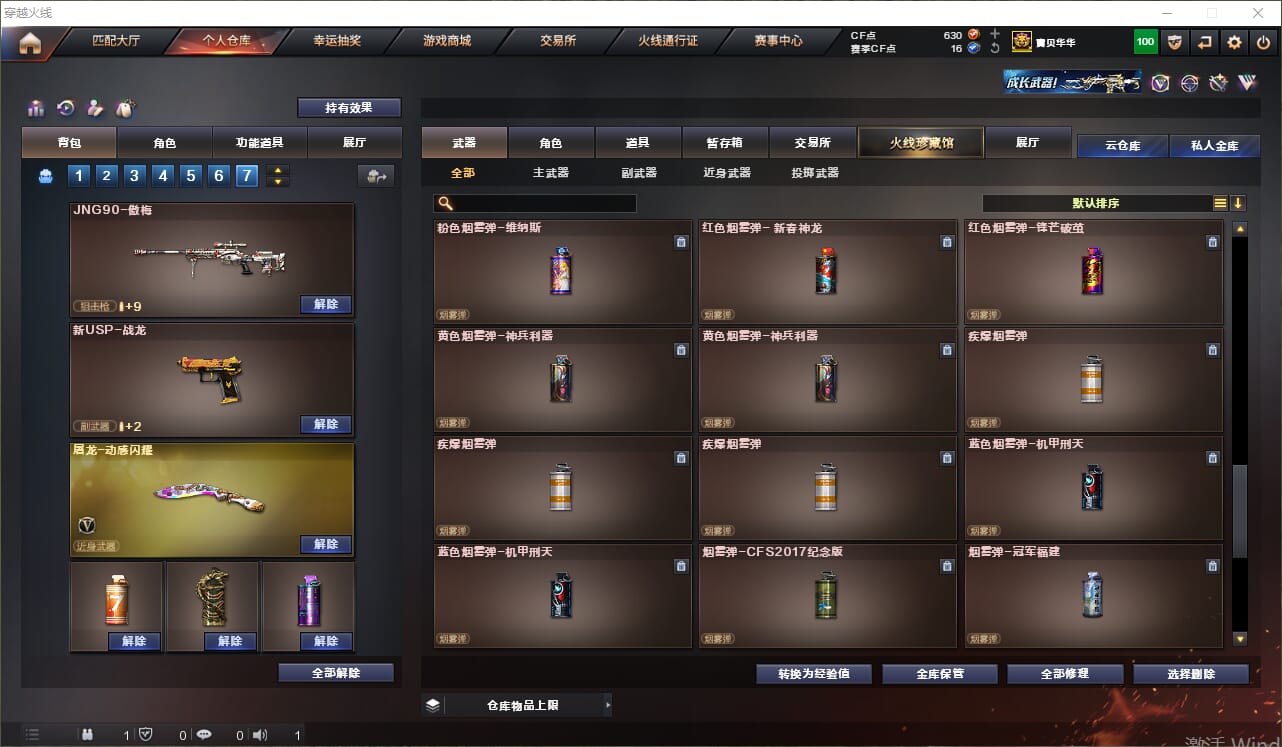This screenshot has height=747, width=1282.
Task: Open the 成长武器 banner
Action: pos(1073,82)
